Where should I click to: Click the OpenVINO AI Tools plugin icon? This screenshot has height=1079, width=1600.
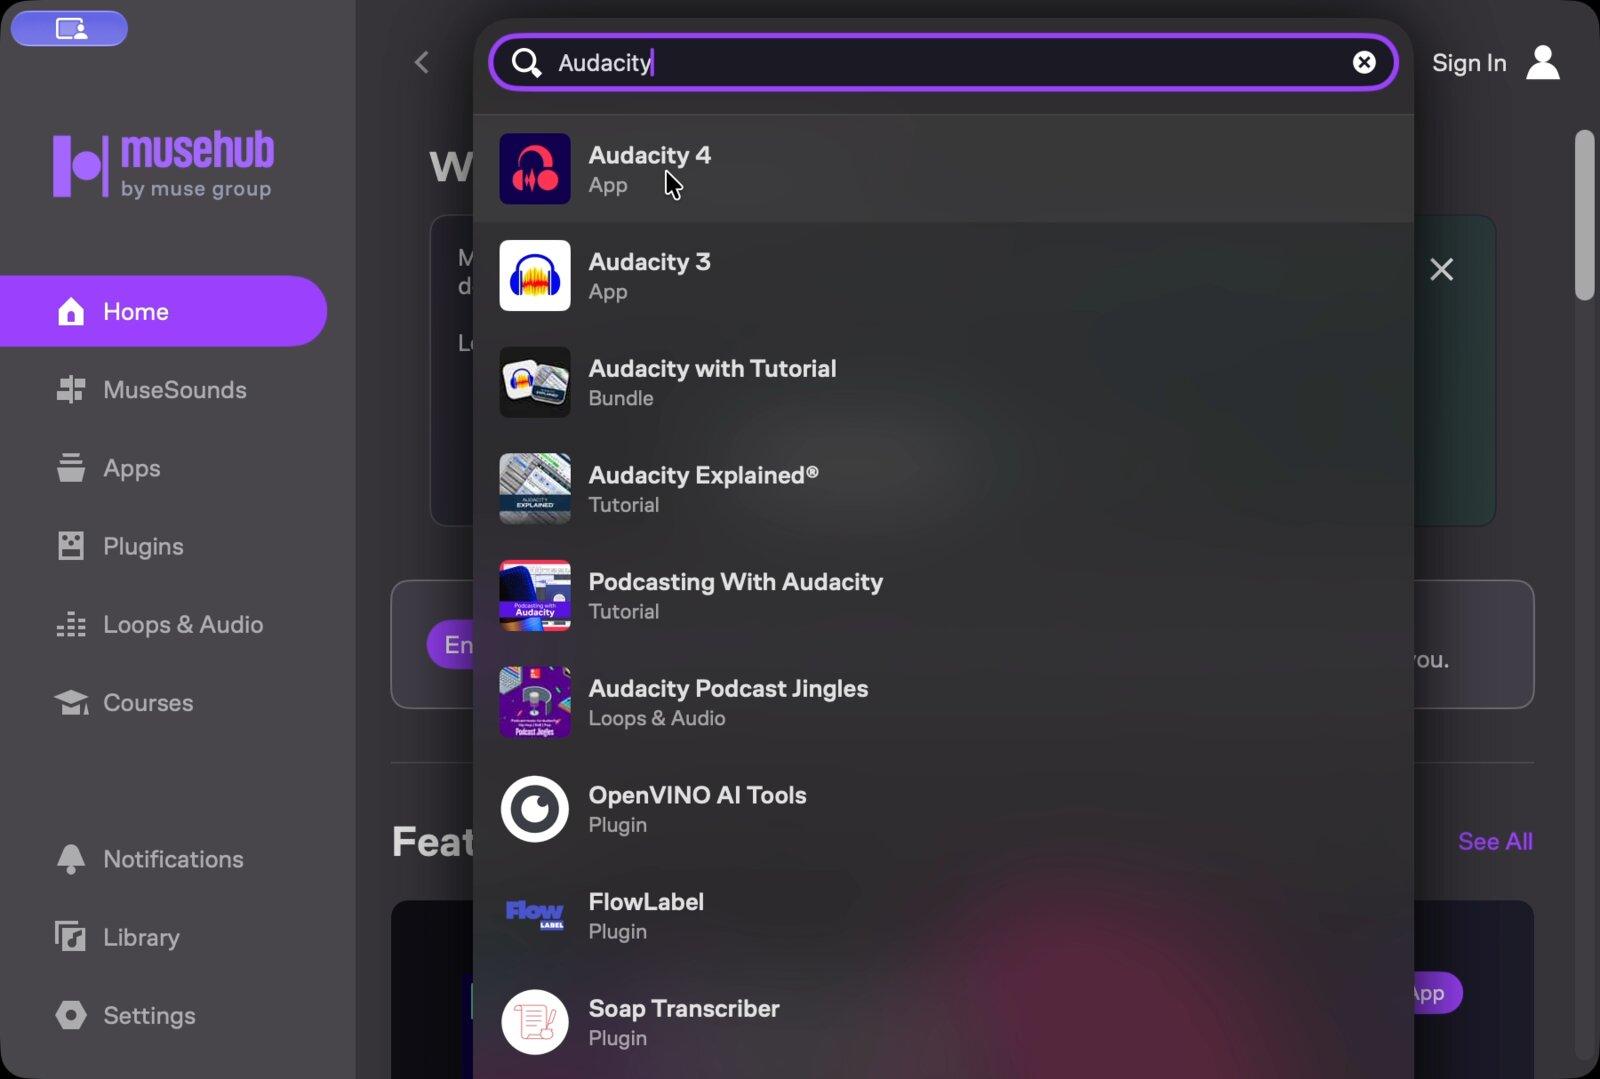point(535,809)
